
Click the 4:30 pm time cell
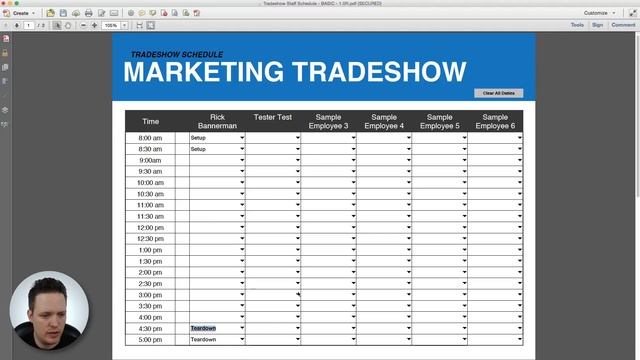(x=150, y=328)
